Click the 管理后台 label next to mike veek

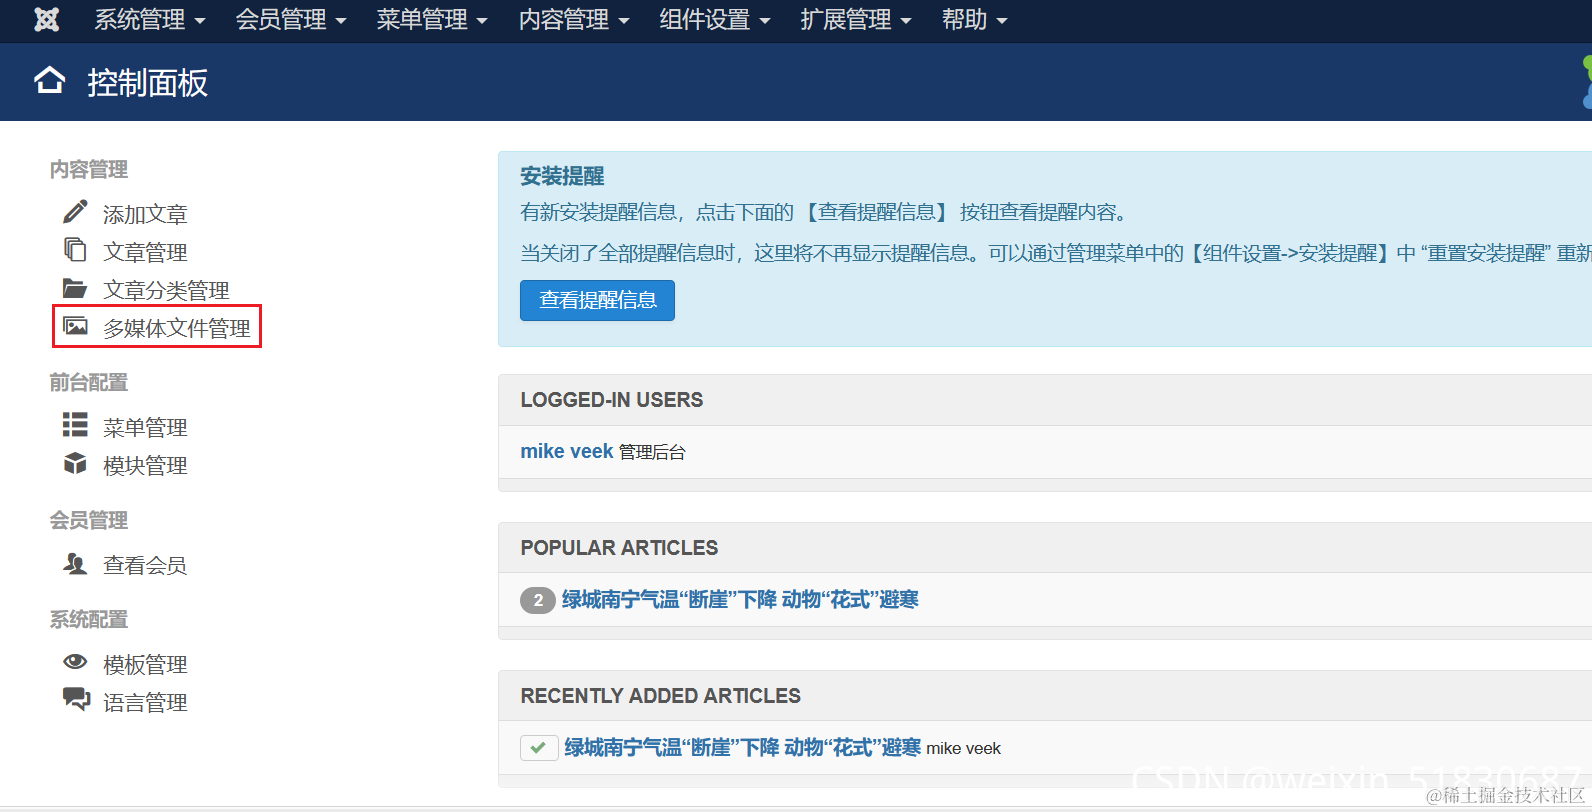(x=652, y=452)
